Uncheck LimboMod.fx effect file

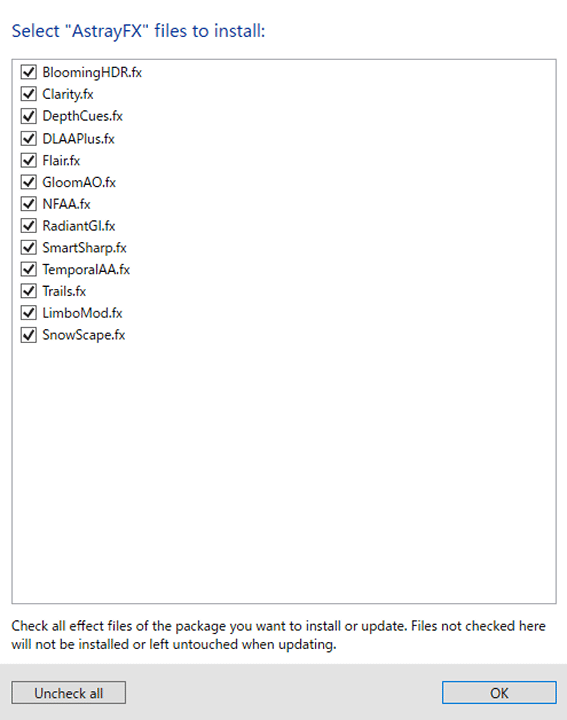pos(28,313)
